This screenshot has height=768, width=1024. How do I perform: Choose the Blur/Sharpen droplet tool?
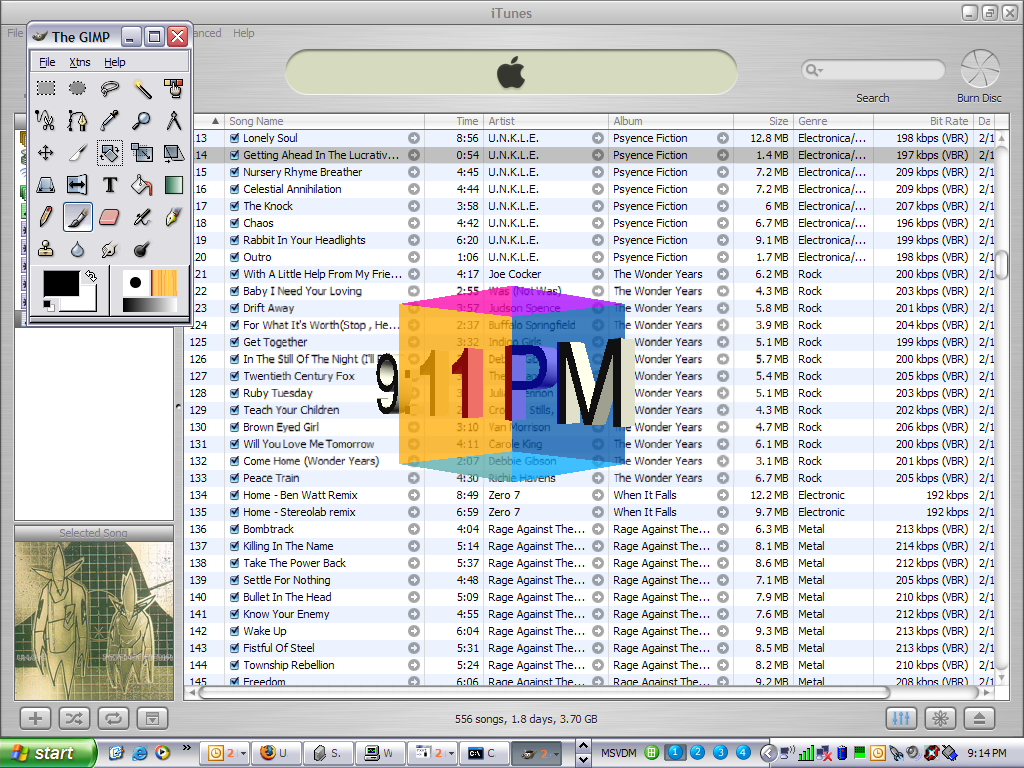click(78, 249)
